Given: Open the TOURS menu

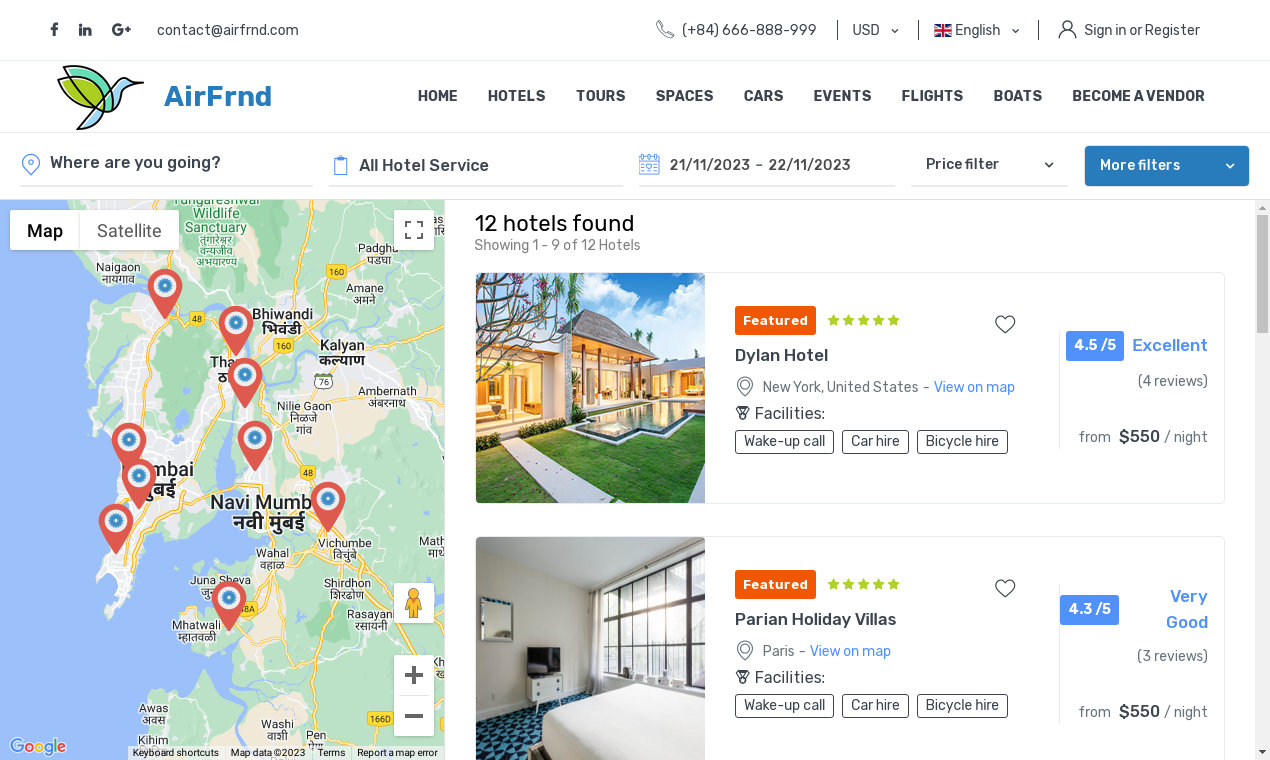Looking at the screenshot, I should point(601,96).
